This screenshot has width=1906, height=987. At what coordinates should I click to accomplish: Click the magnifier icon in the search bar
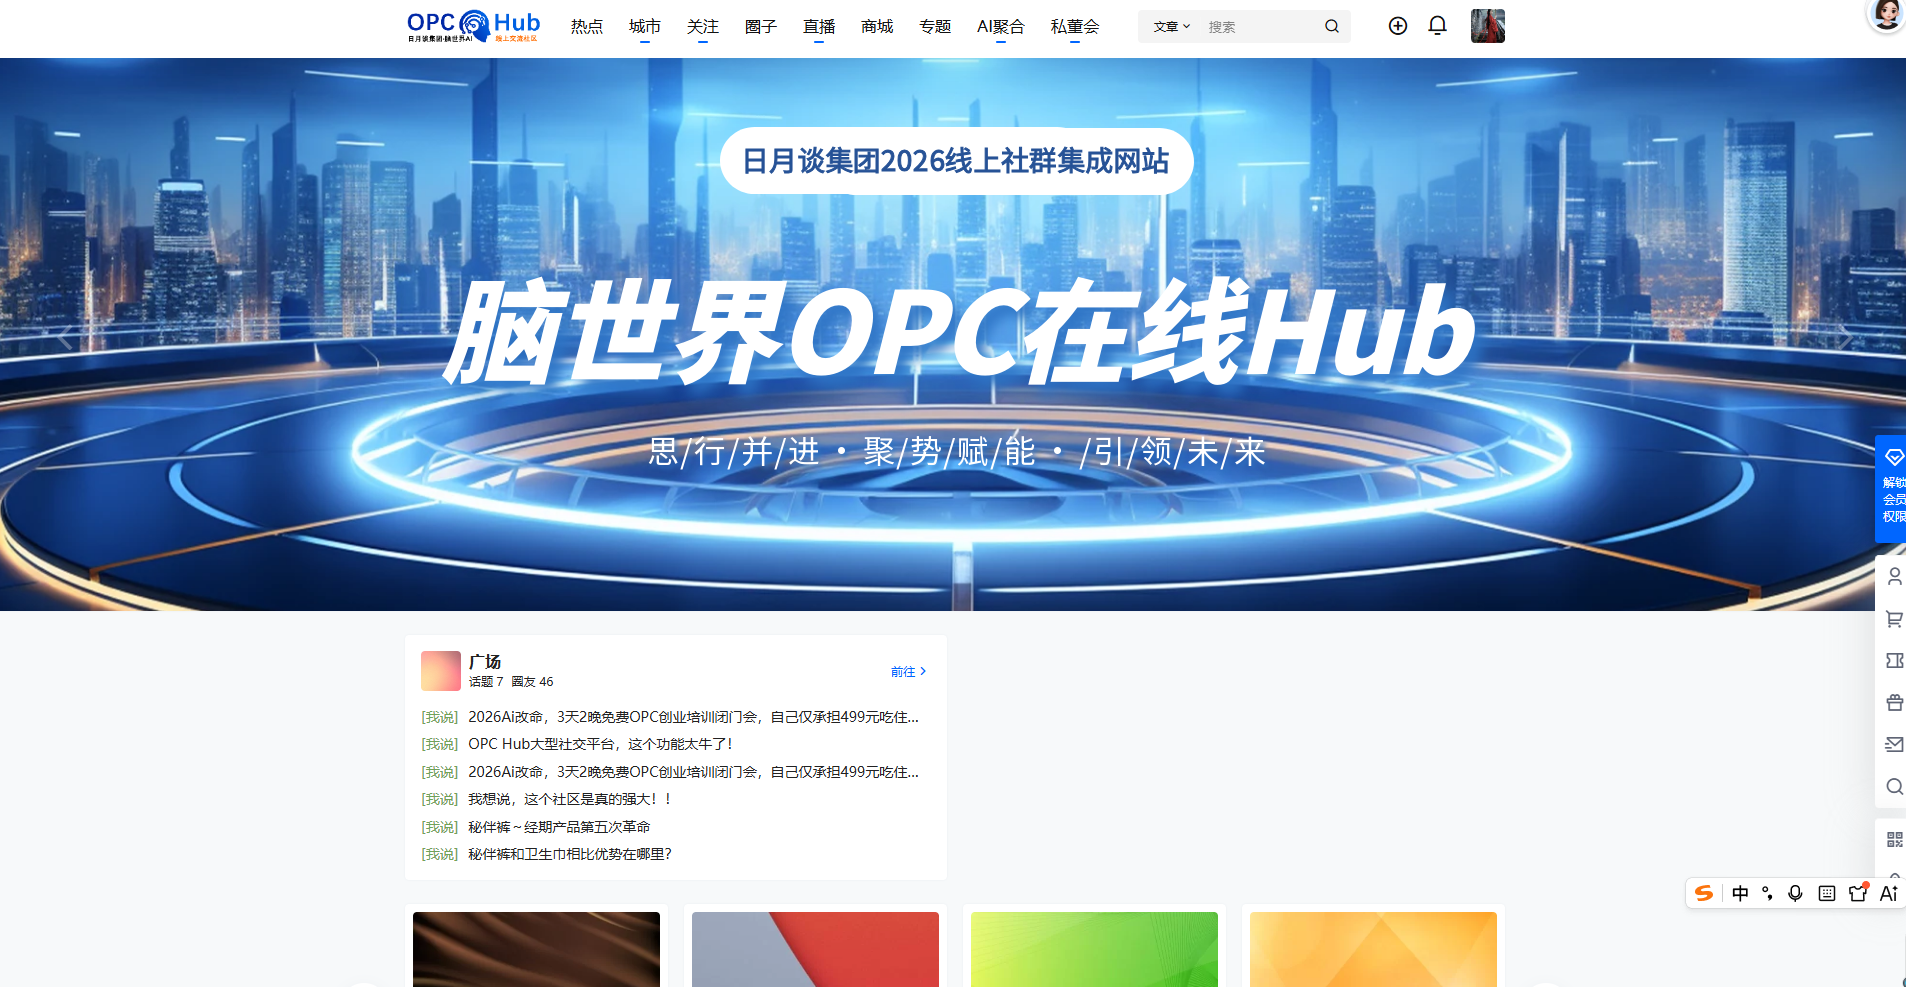pyautogui.click(x=1331, y=26)
